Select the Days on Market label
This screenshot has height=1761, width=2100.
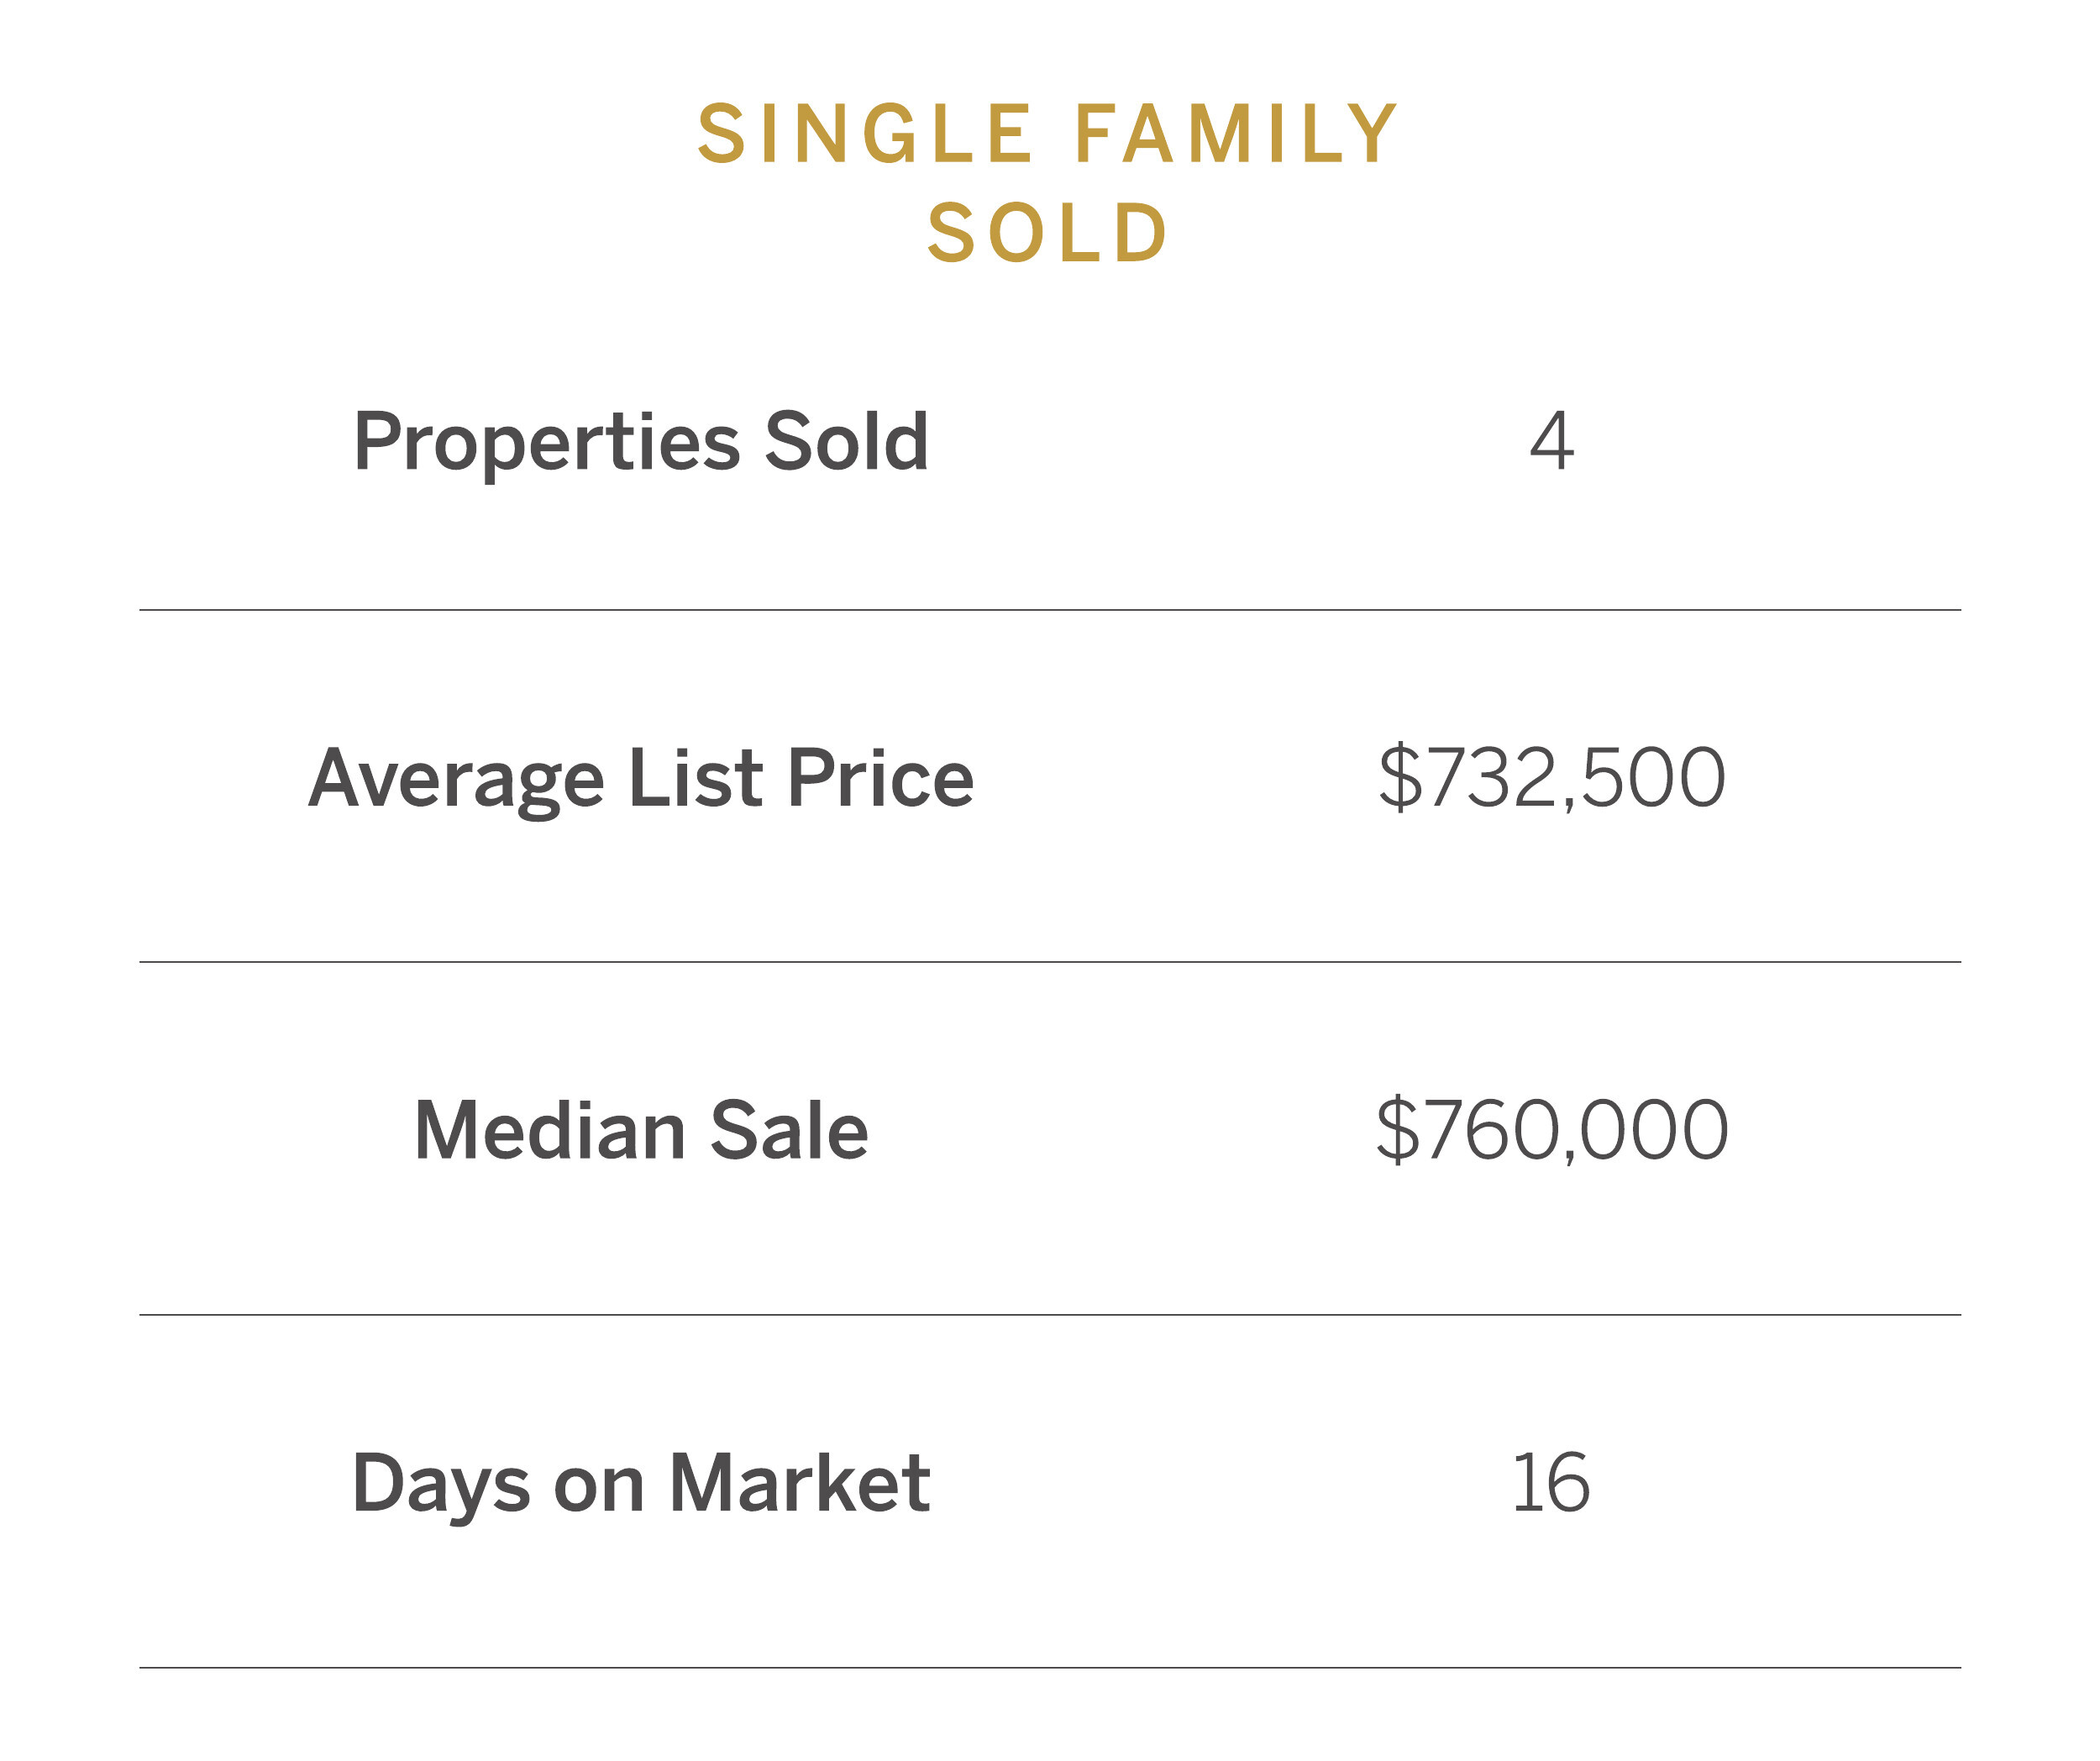641,1485
